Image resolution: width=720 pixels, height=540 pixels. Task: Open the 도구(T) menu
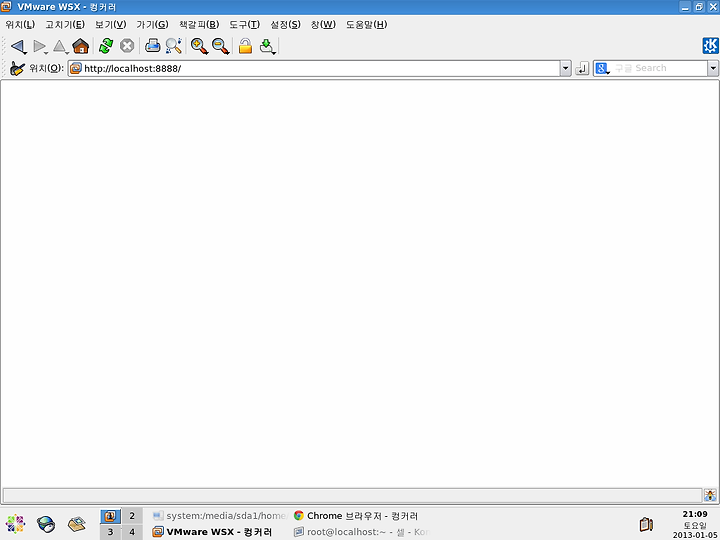245,25
